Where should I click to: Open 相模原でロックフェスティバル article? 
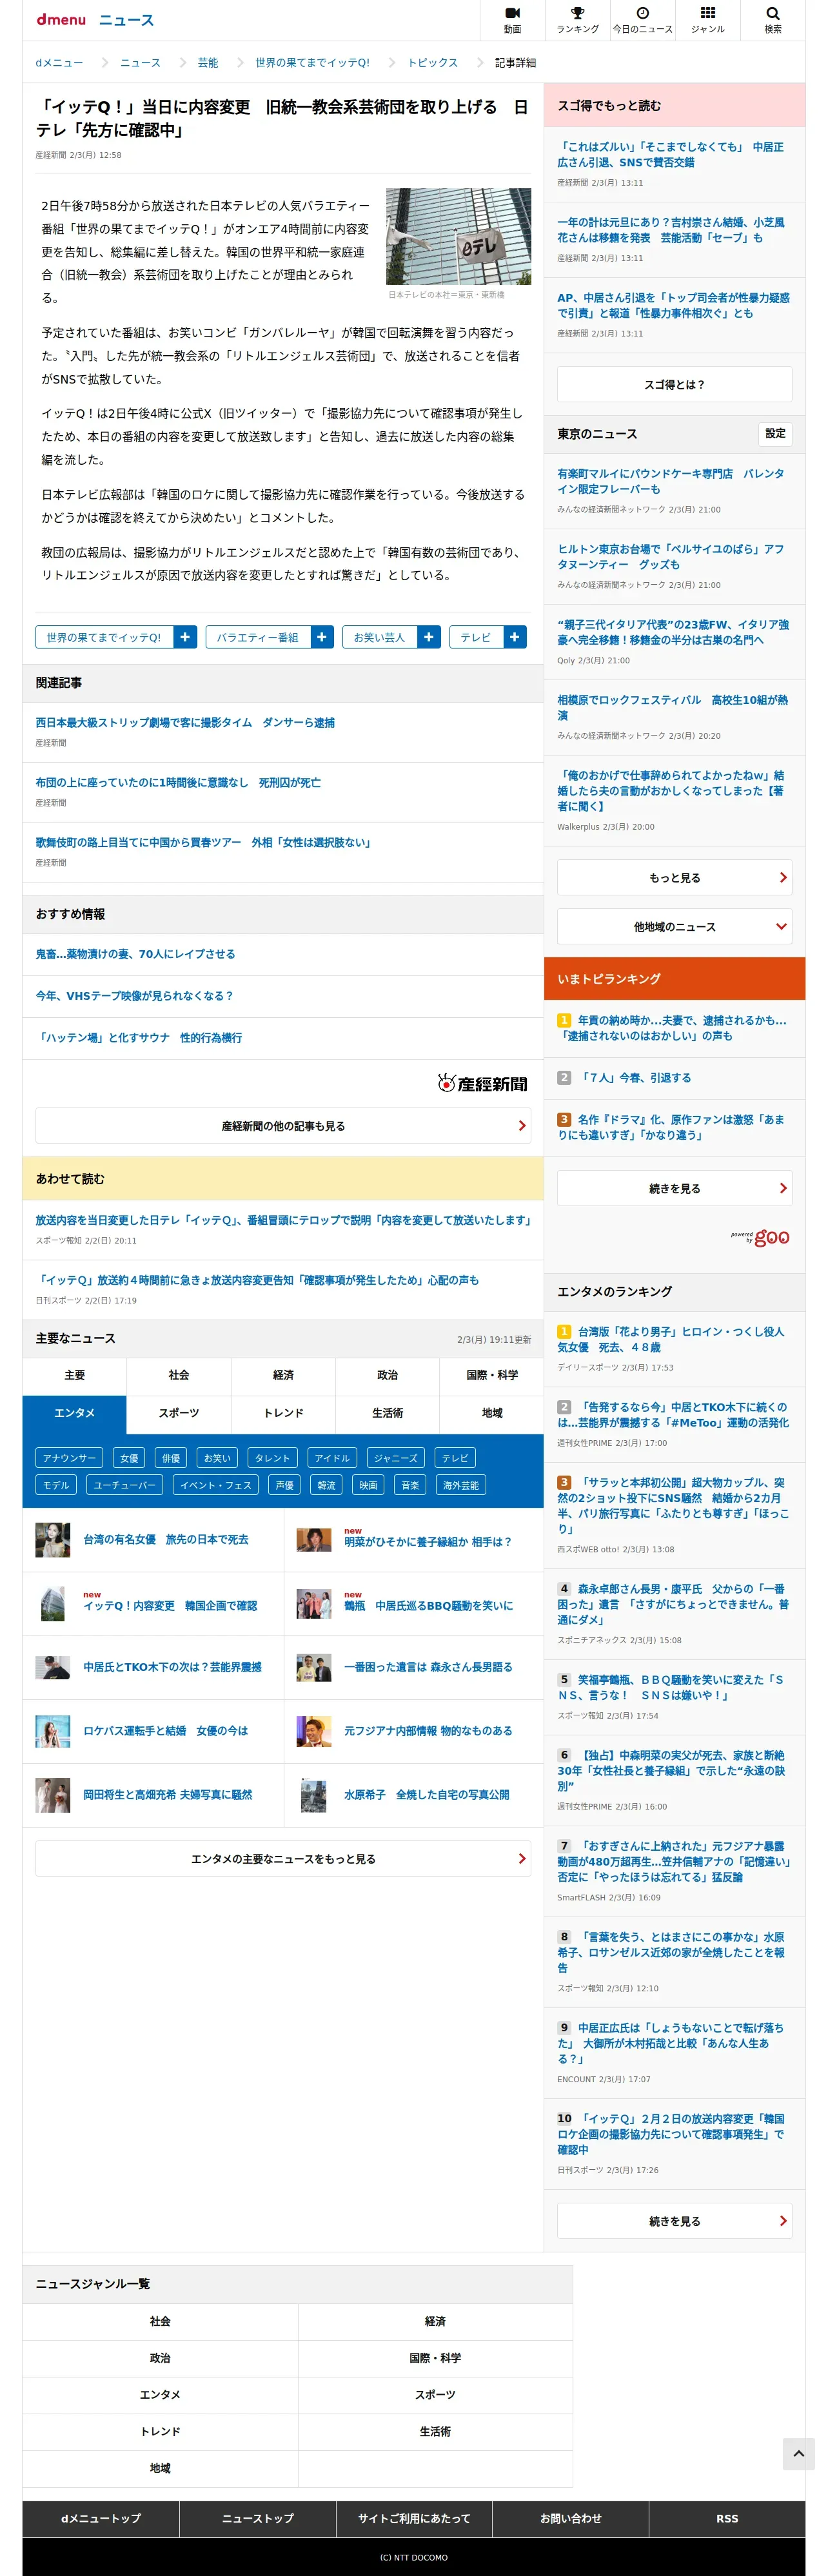tap(672, 707)
